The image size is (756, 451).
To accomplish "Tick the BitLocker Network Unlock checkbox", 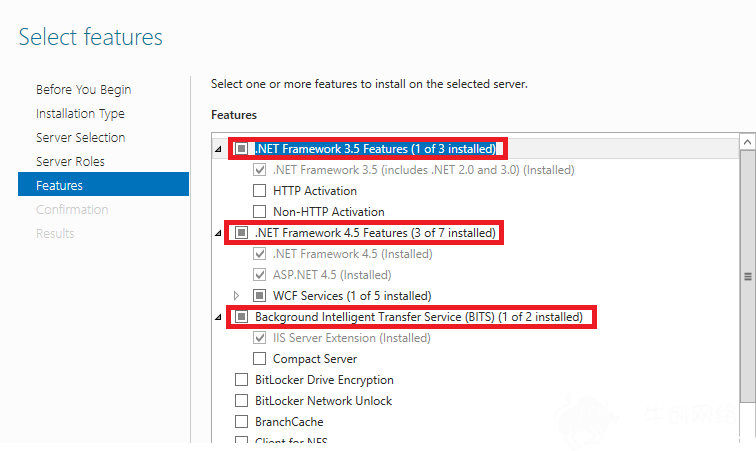I will (242, 400).
